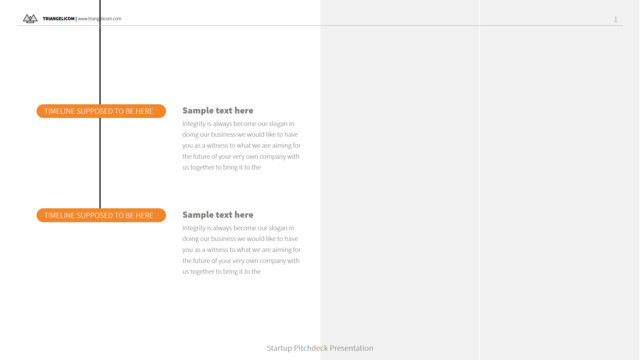
Task: Click the 'Startup Pitchdeck Presentation' footer text
Action: click(x=320, y=348)
